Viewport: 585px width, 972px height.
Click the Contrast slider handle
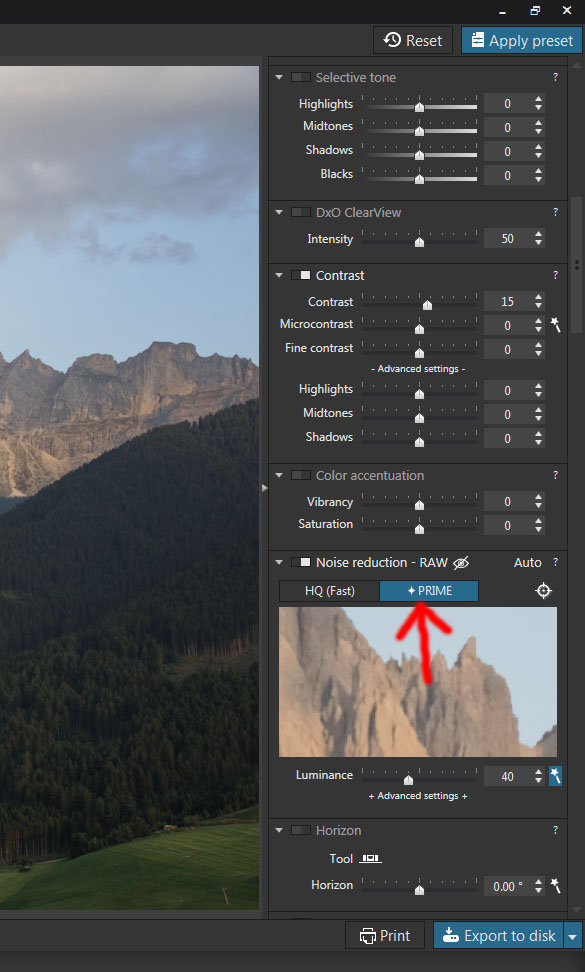click(427, 304)
